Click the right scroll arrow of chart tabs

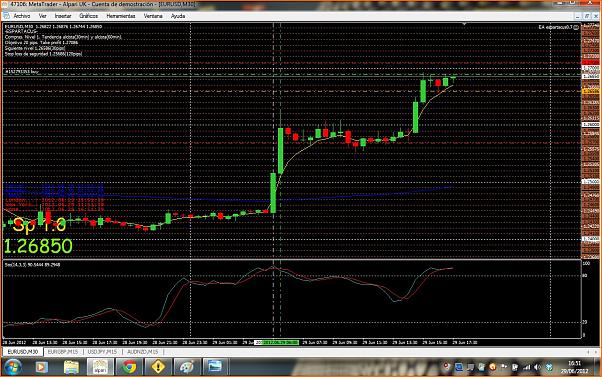[597, 352]
